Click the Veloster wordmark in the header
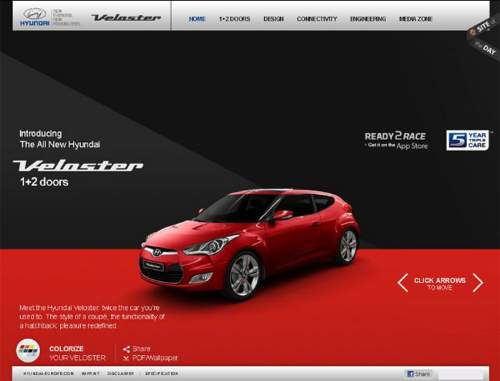This screenshot has height=381, width=500. pyautogui.click(x=126, y=18)
